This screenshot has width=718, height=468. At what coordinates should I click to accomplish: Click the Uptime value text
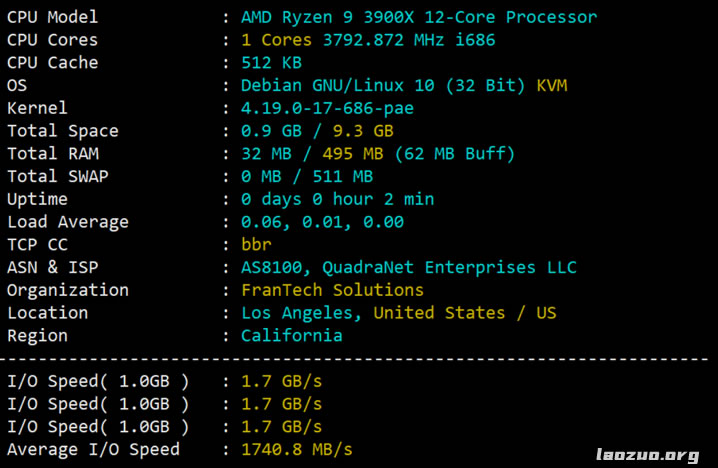tap(337, 199)
